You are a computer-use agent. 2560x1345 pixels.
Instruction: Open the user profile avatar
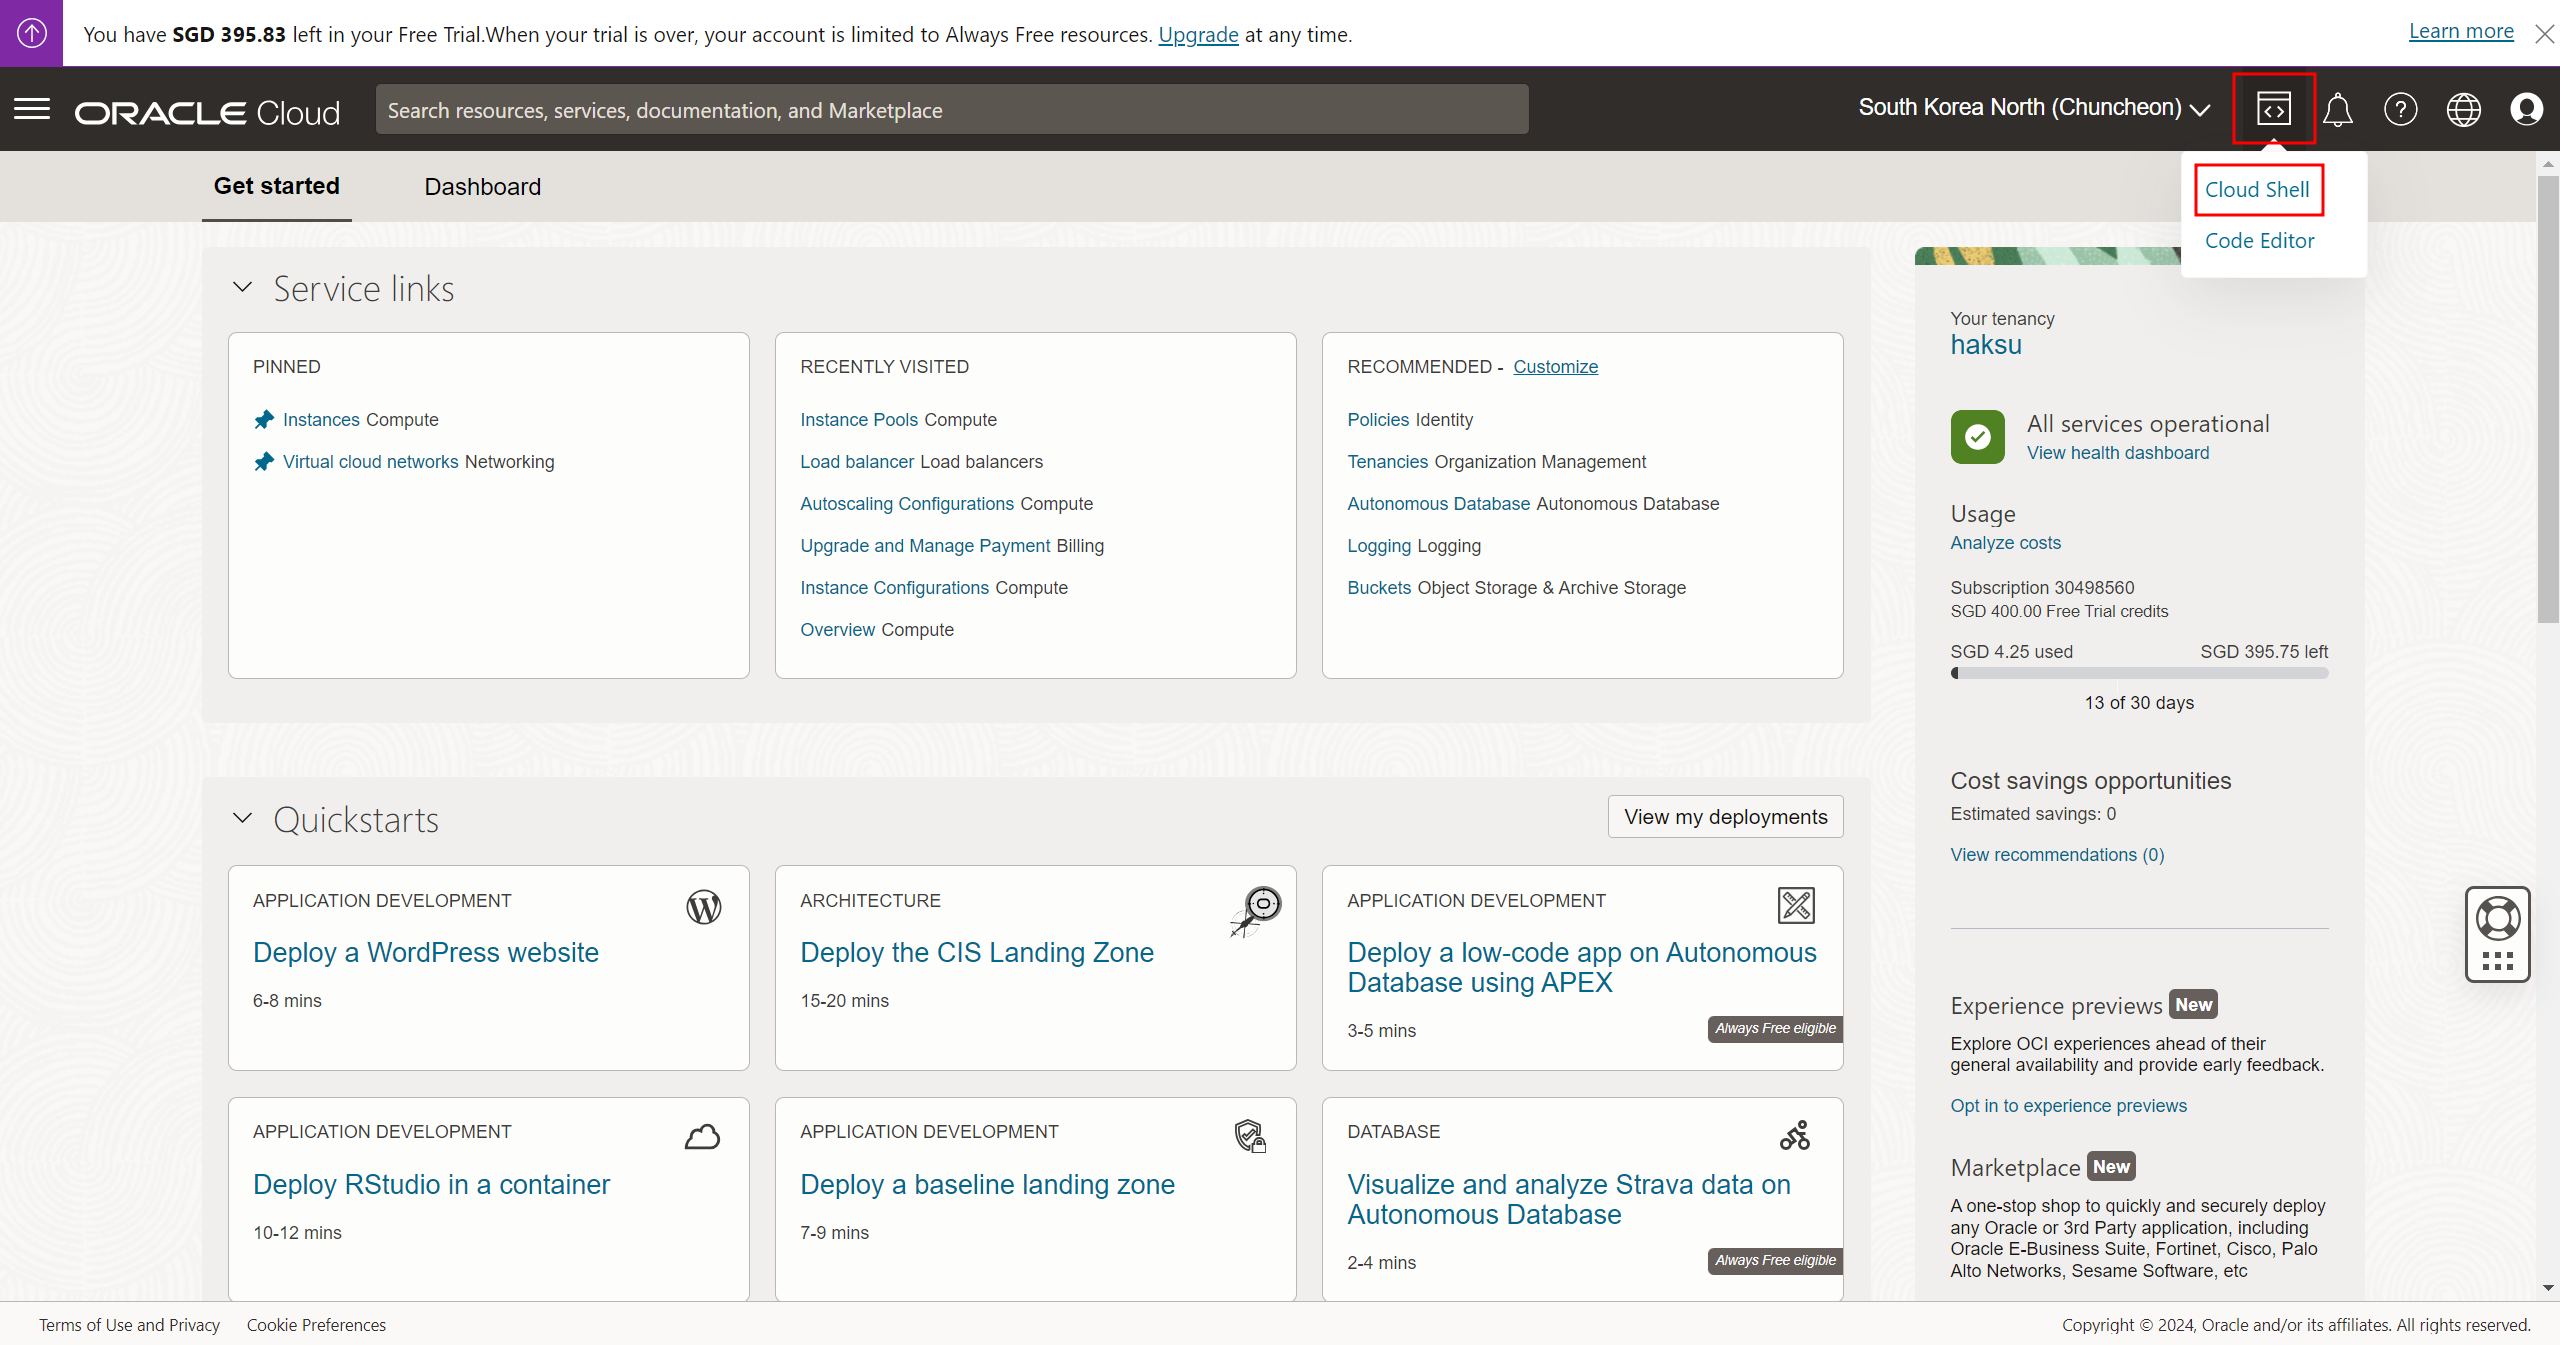(2526, 109)
